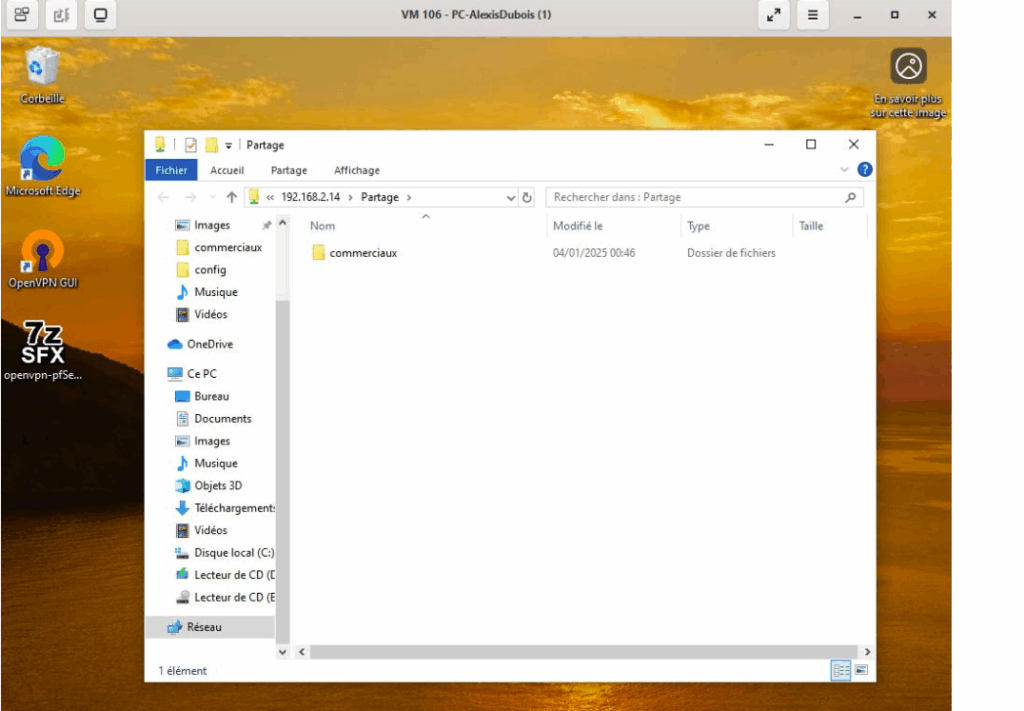Select the config folder in the navigation pane

210,270
